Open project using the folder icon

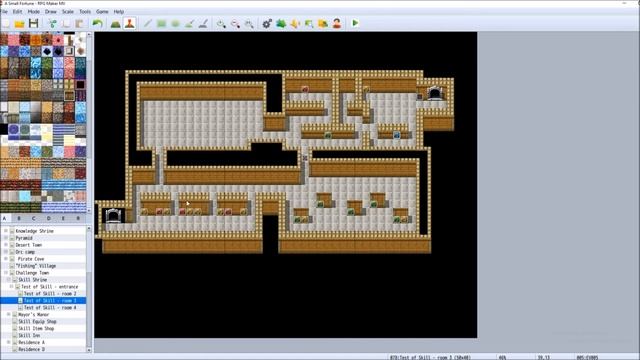[x=19, y=23]
